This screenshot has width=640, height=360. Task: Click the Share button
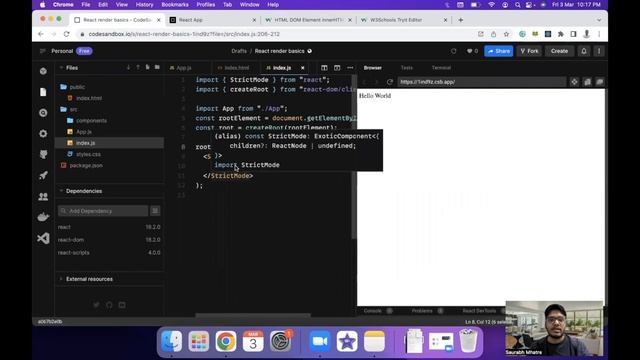click(498, 51)
